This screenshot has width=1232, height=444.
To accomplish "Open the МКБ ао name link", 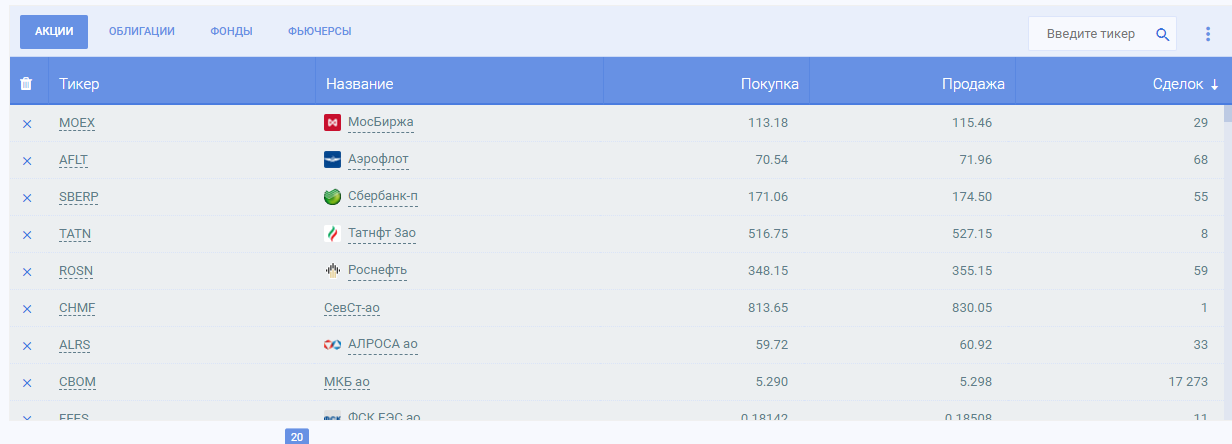I will coord(347,382).
